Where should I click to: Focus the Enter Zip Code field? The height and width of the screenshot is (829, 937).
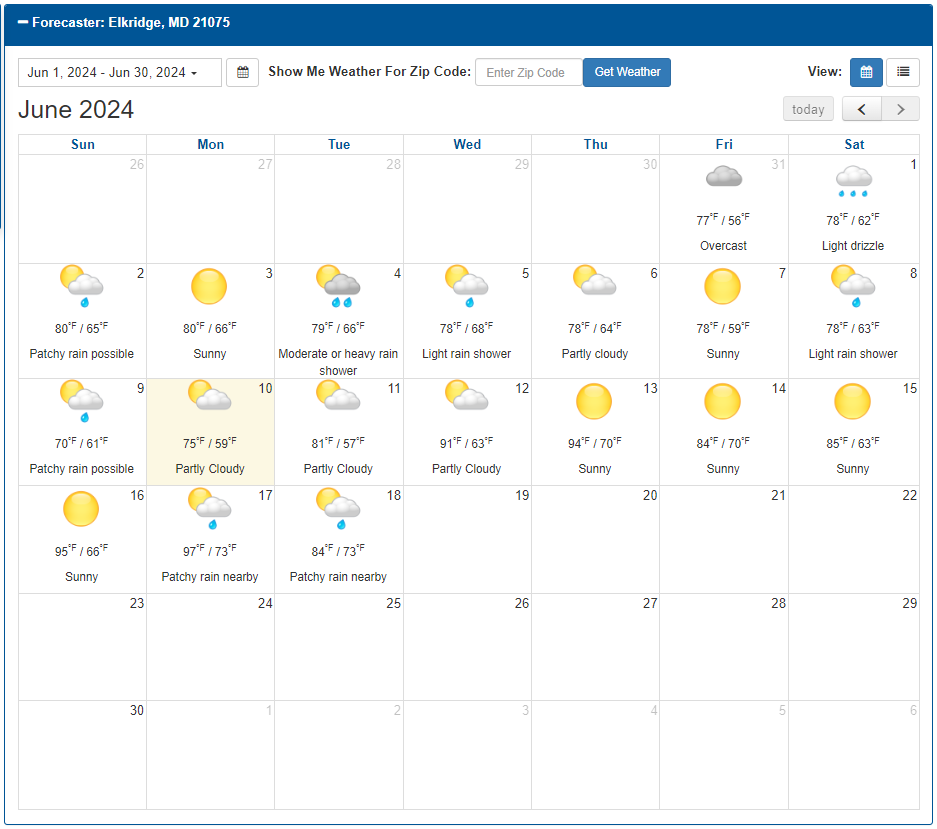tap(529, 72)
